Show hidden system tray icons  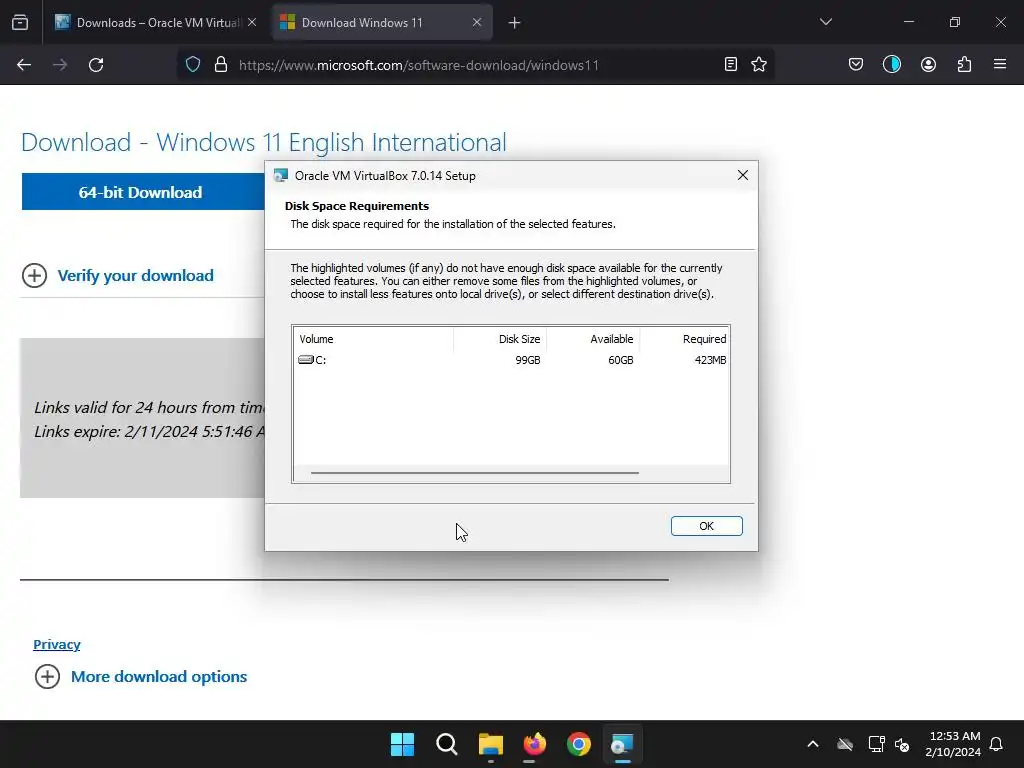(812, 744)
